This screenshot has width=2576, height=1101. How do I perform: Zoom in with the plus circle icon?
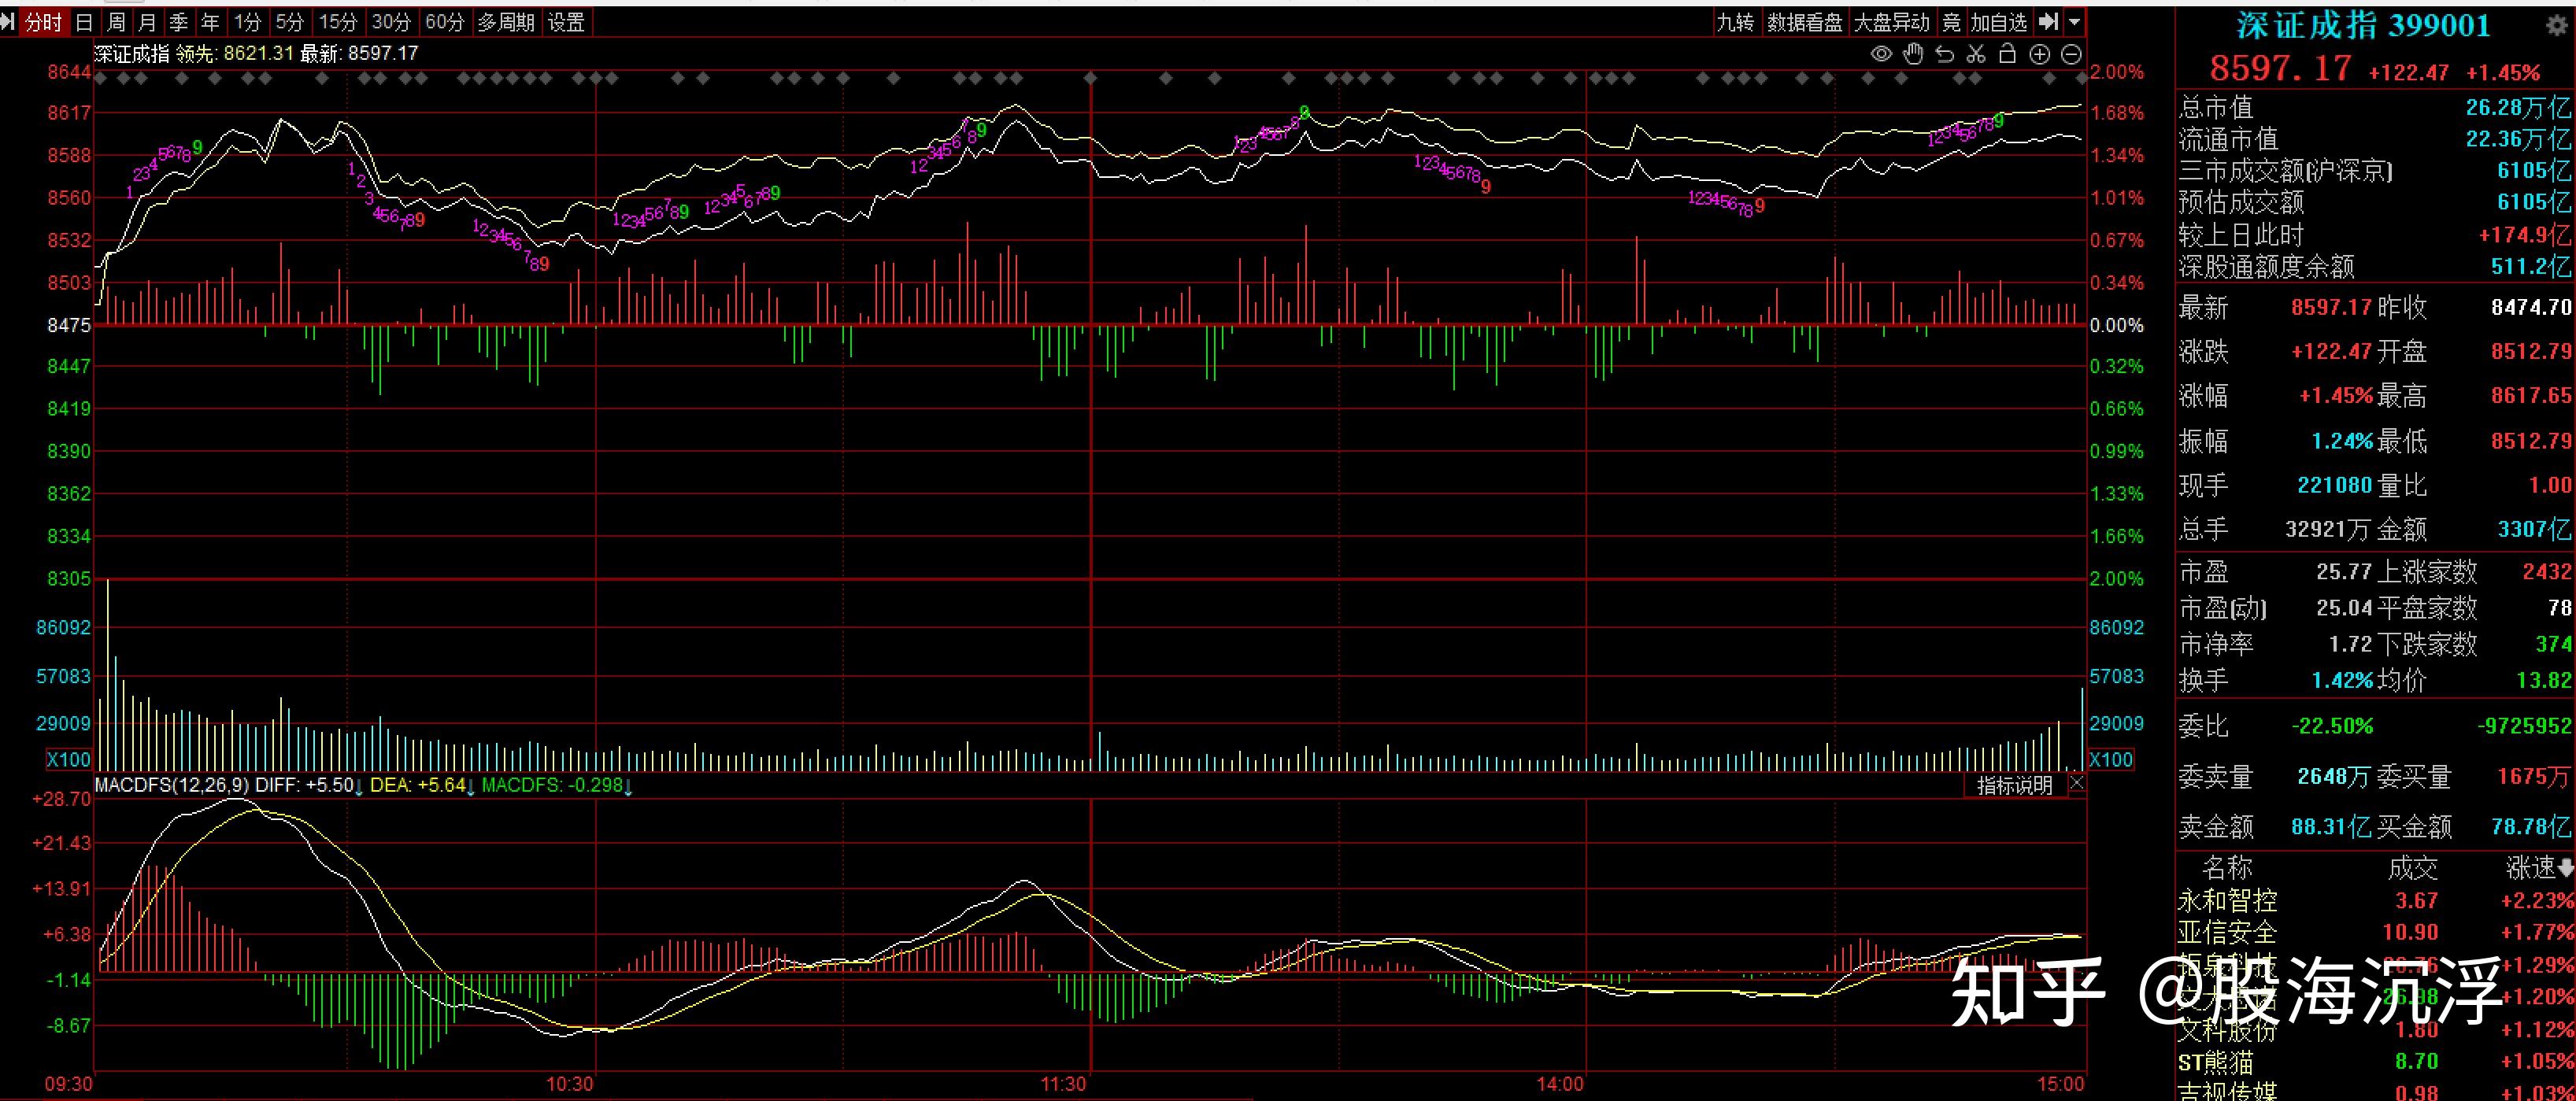[2040, 54]
